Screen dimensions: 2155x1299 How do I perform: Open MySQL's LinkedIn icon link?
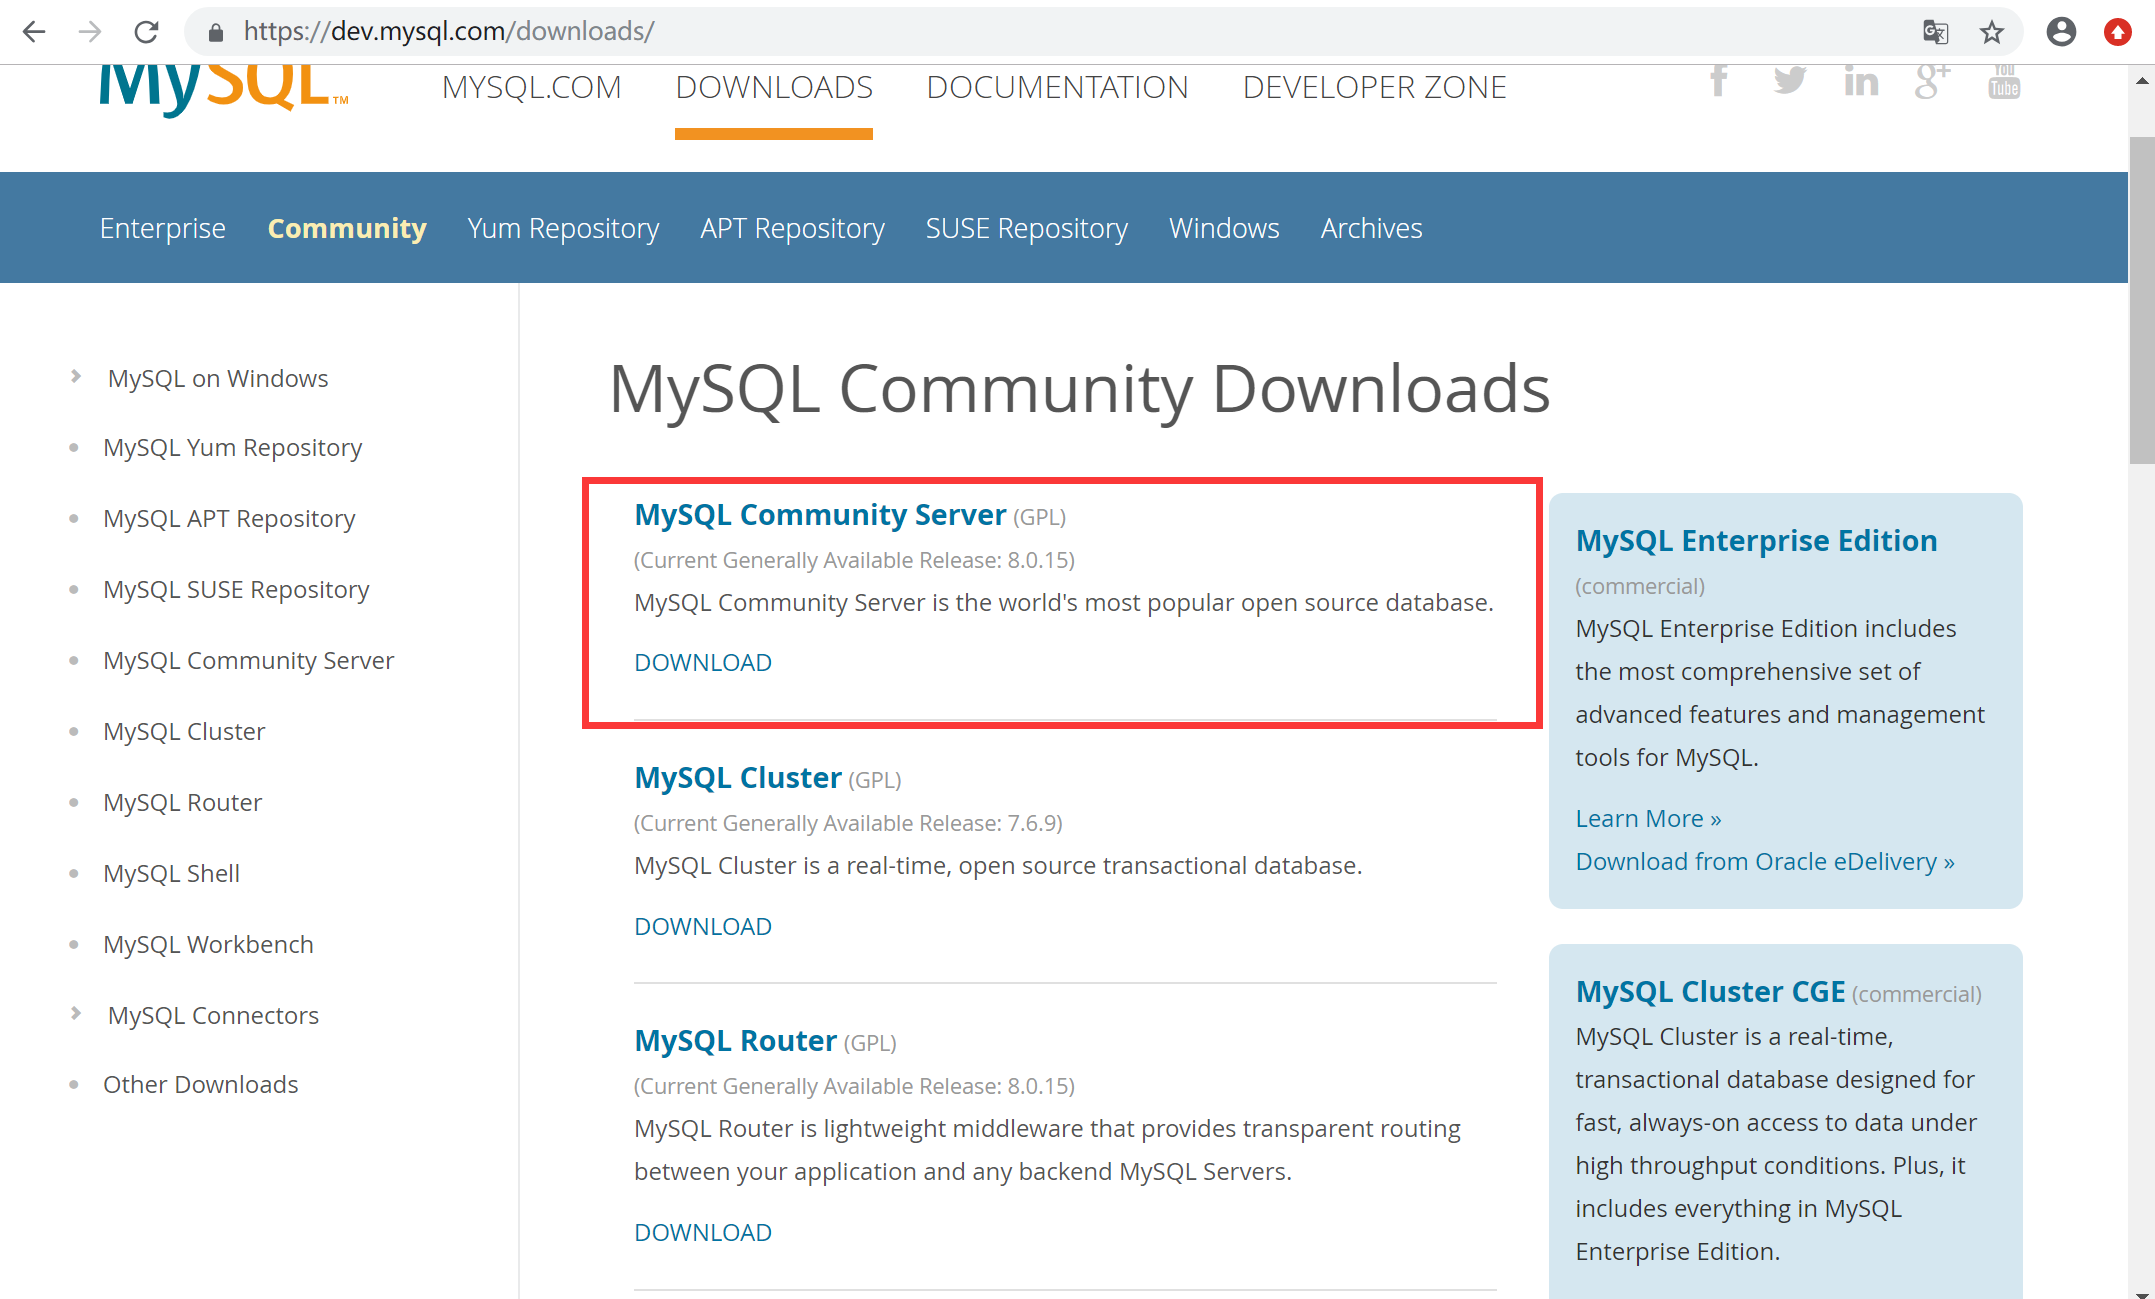click(1861, 81)
